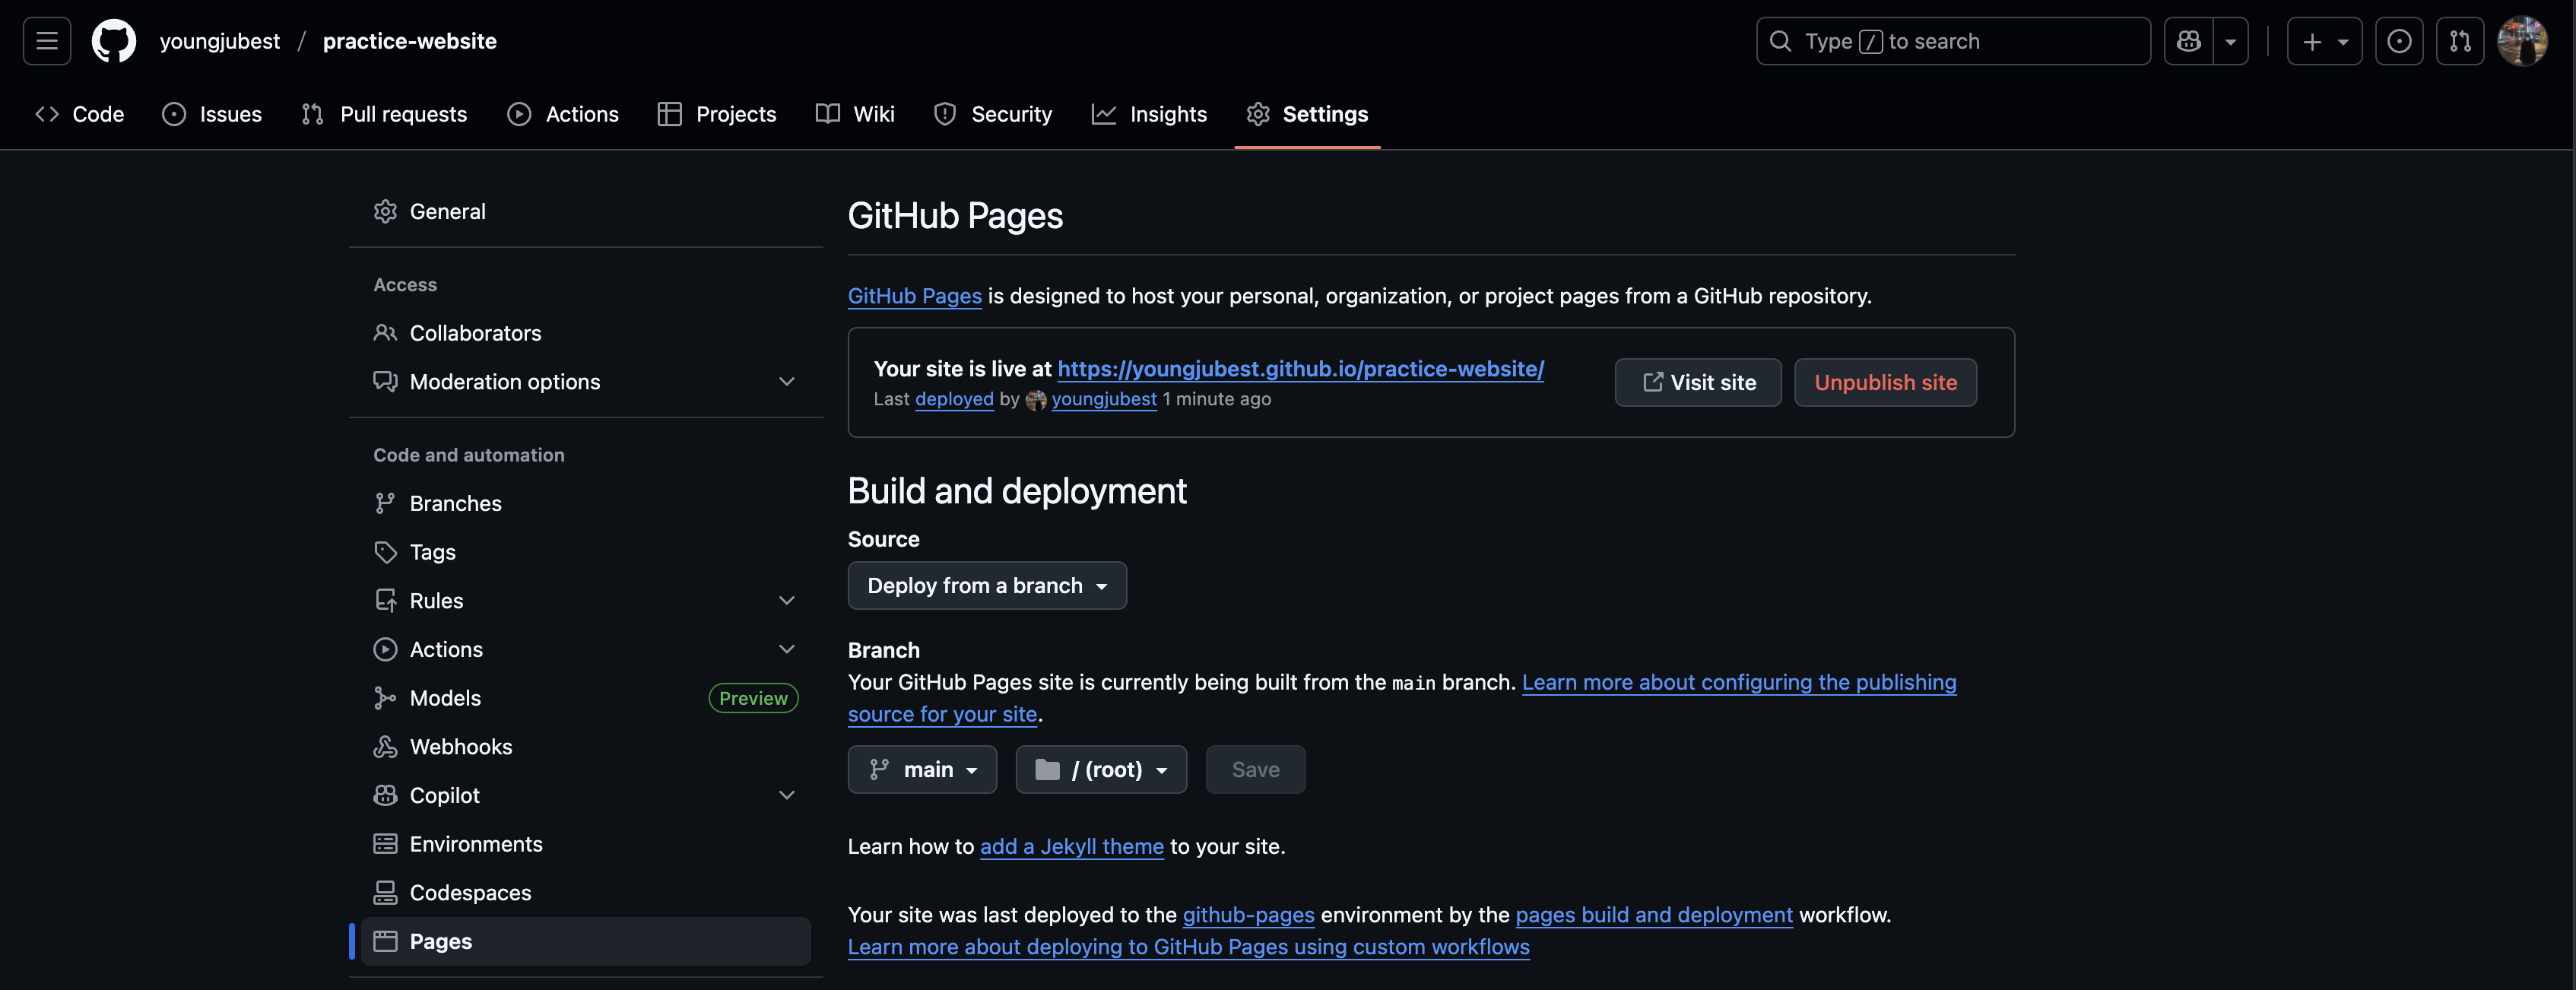Open the add a Jekyll theme link

click(1071, 846)
